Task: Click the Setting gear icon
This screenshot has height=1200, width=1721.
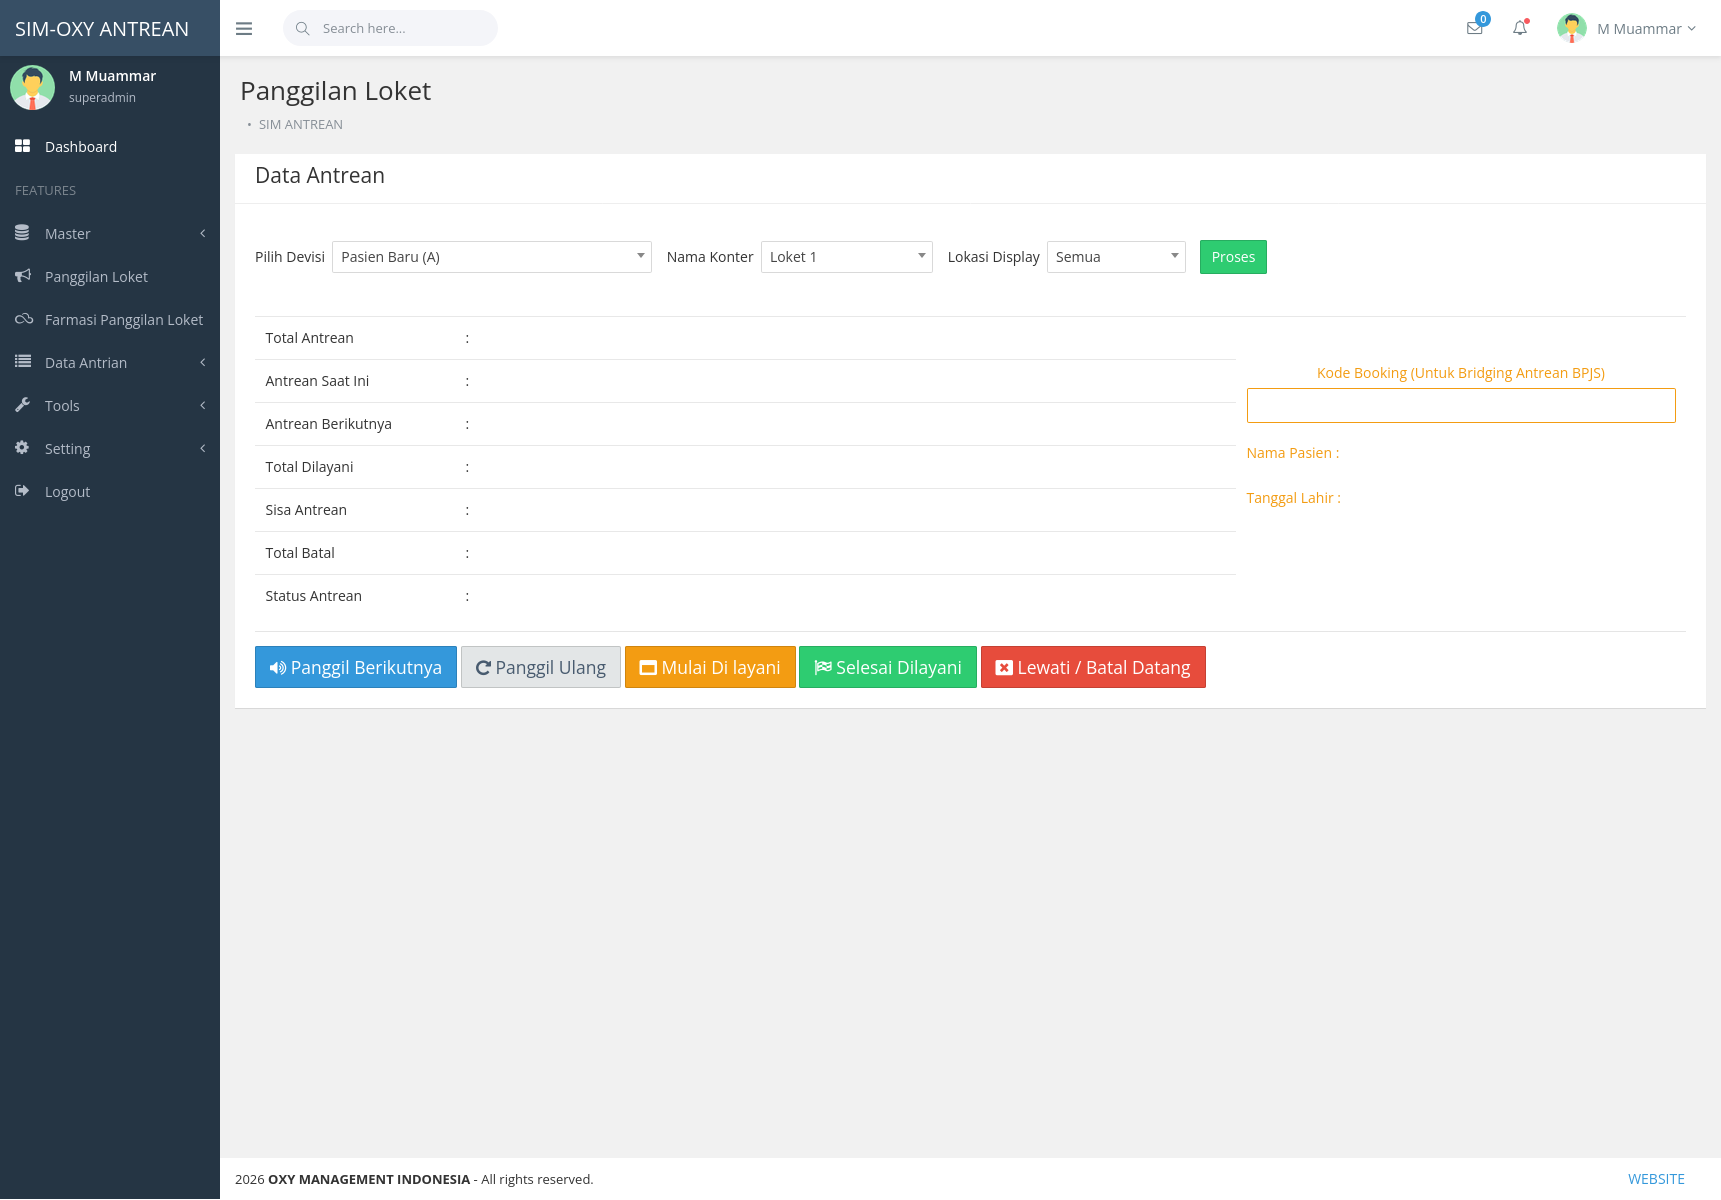Action: (22, 448)
